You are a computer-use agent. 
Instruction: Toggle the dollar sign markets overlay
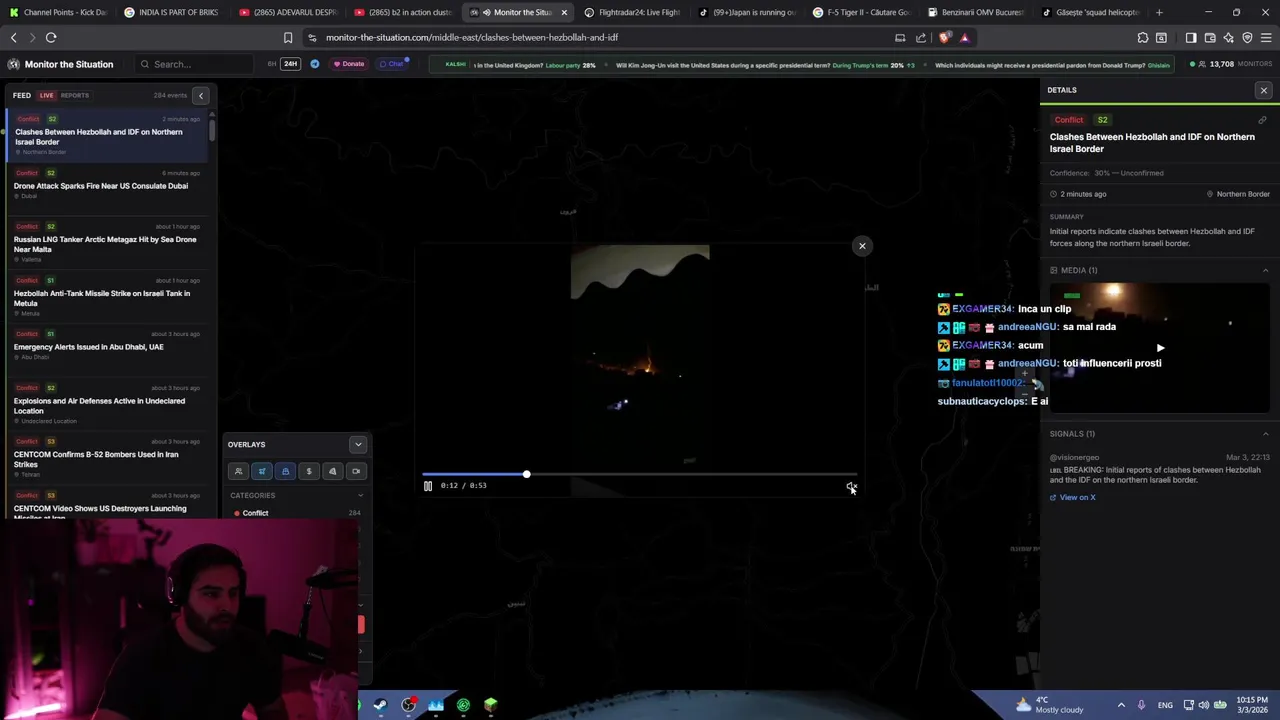pyautogui.click(x=309, y=471)
